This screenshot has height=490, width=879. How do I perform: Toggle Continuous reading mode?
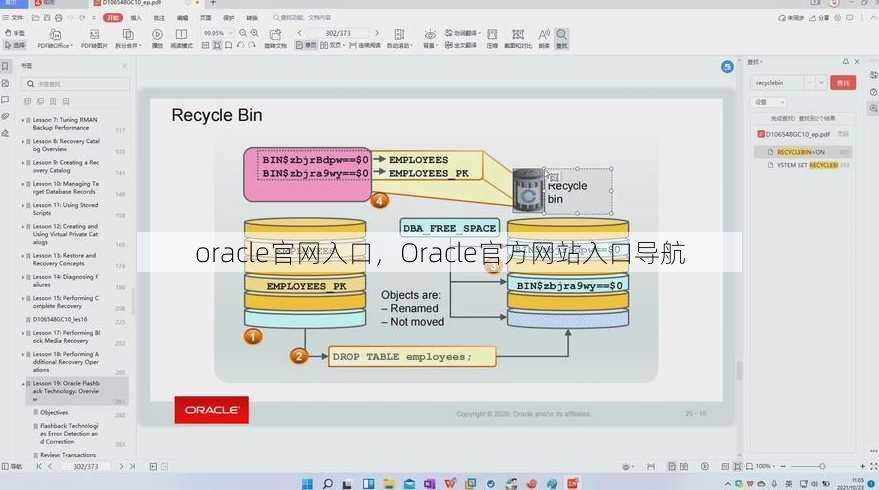pyautogui.click(x=365, y=45)
